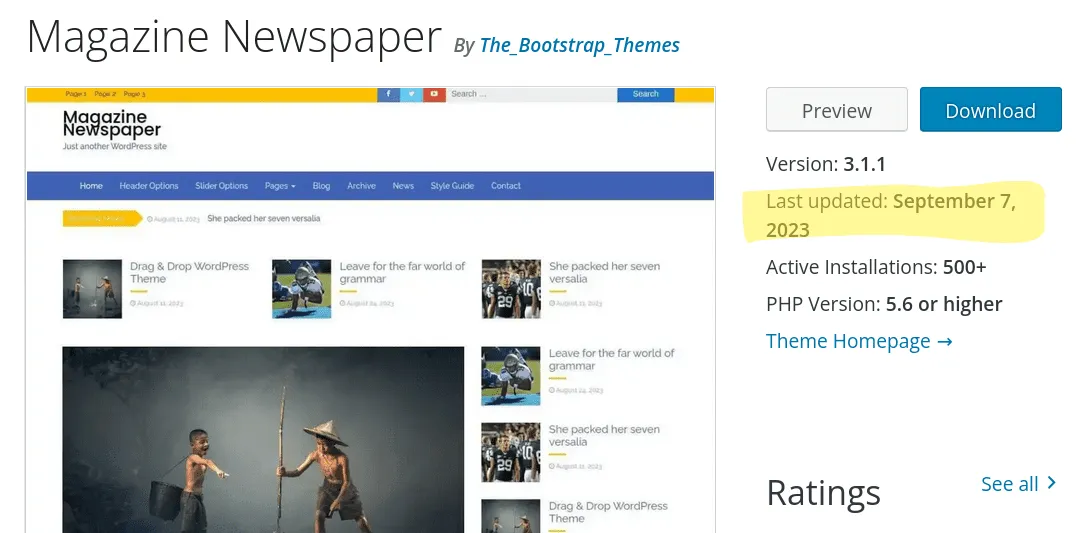Click the Magazine Newspaper page title
Image resolution: width=1086 pixels, height=533 pixels.
(x=234, y=37)
